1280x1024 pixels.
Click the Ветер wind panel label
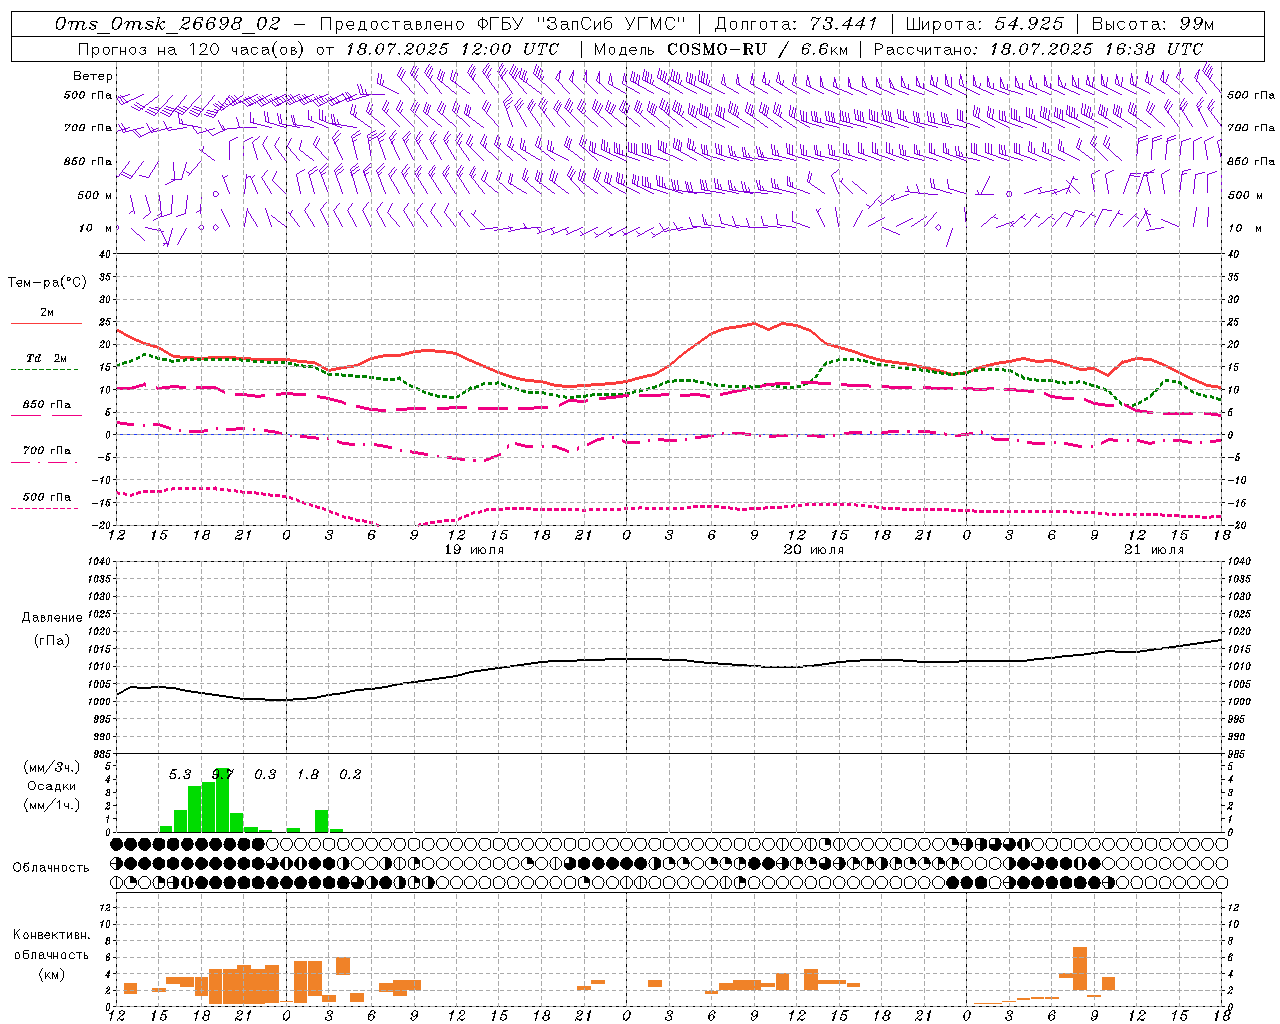tap(93, 76)
